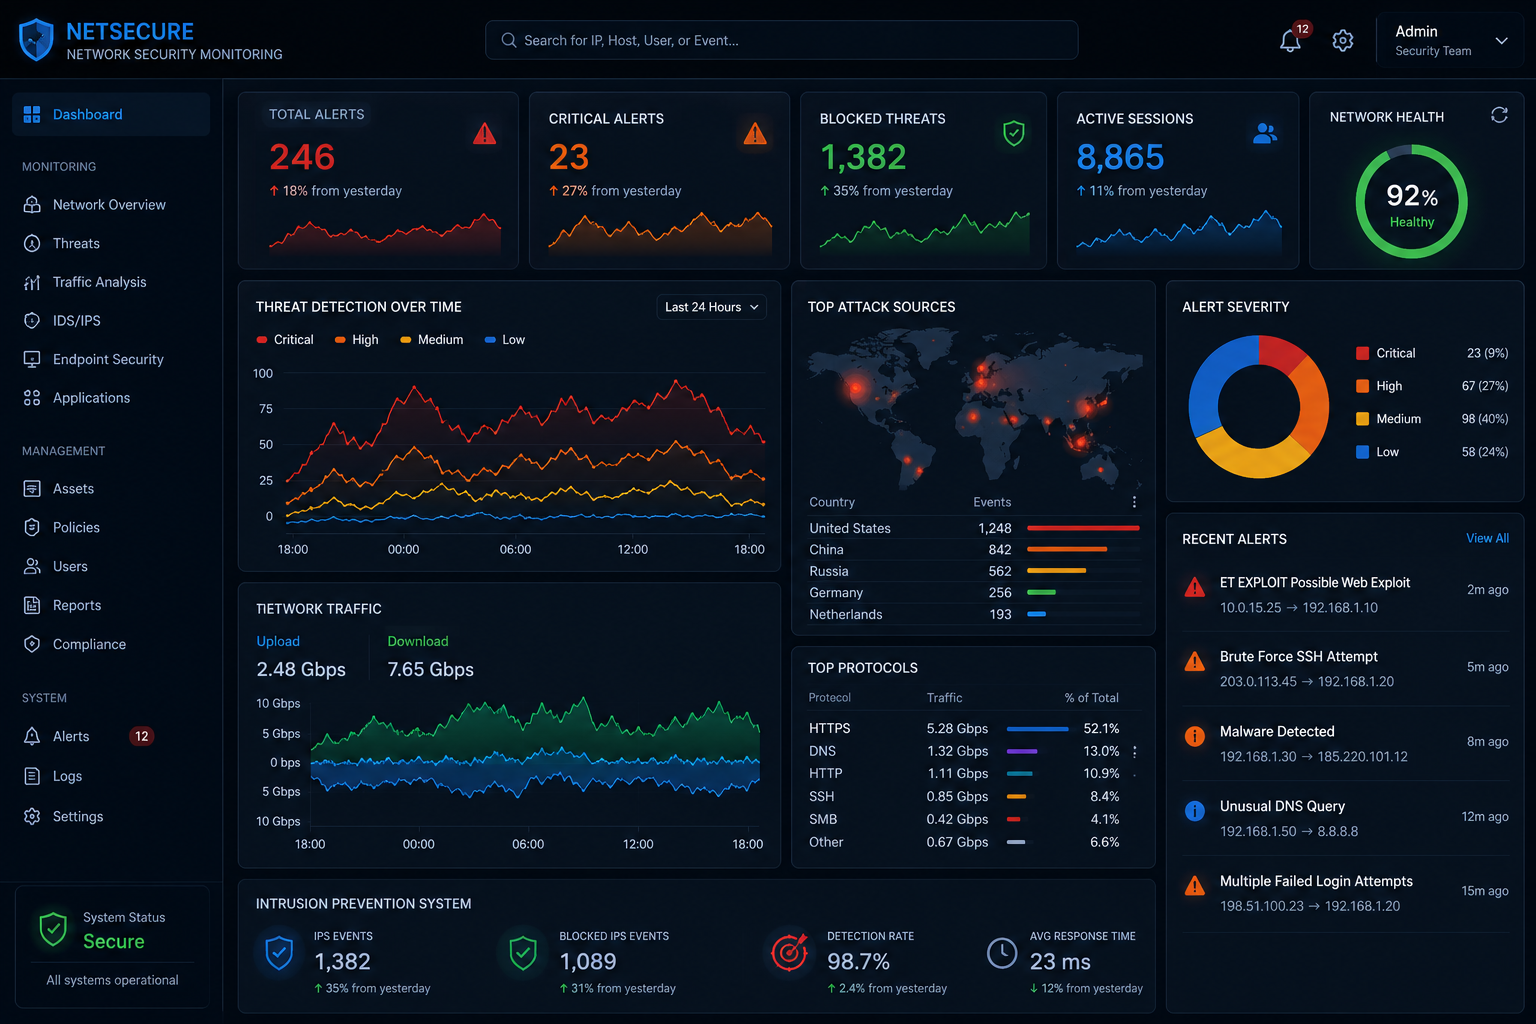This screenshot has height=1024, width=1536.
Task: Click the Critical red color swatch
Action: [1362, 353]
